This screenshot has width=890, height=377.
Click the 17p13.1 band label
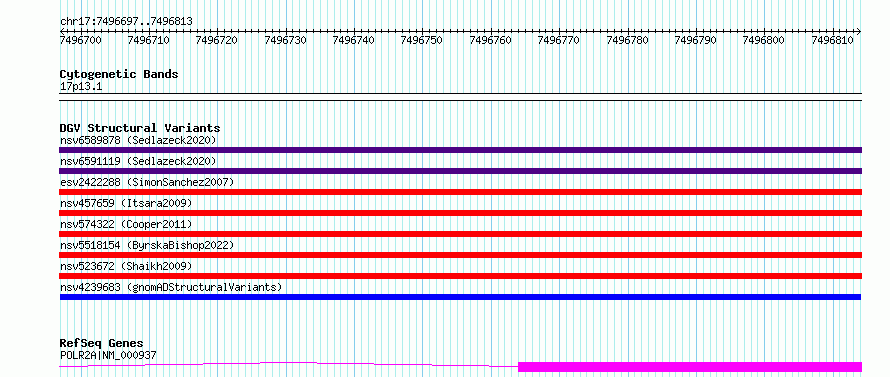click(x=81, y=87)
